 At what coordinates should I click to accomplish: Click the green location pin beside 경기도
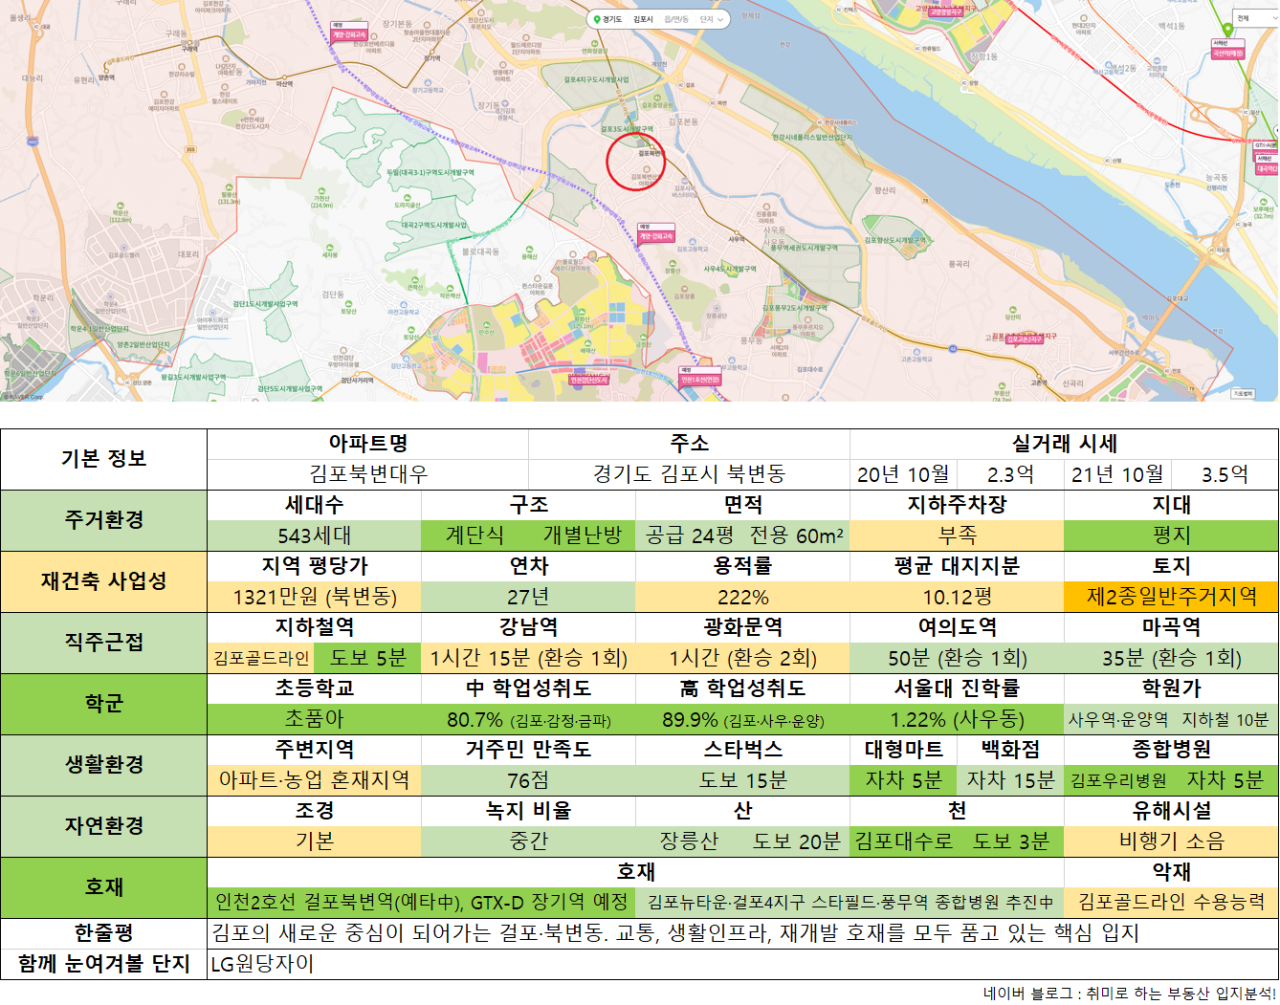tap(595, 19)
